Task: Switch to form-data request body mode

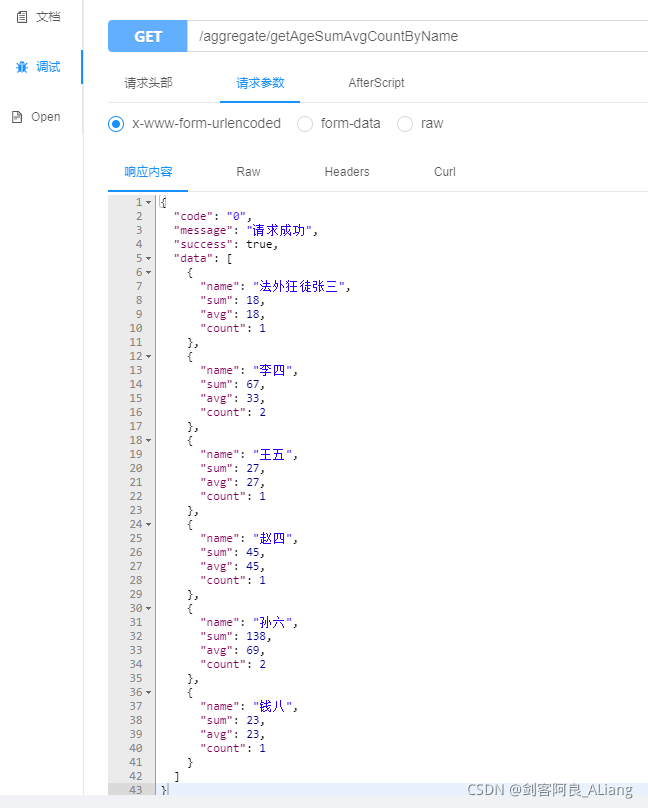Action: pos(304,124)
